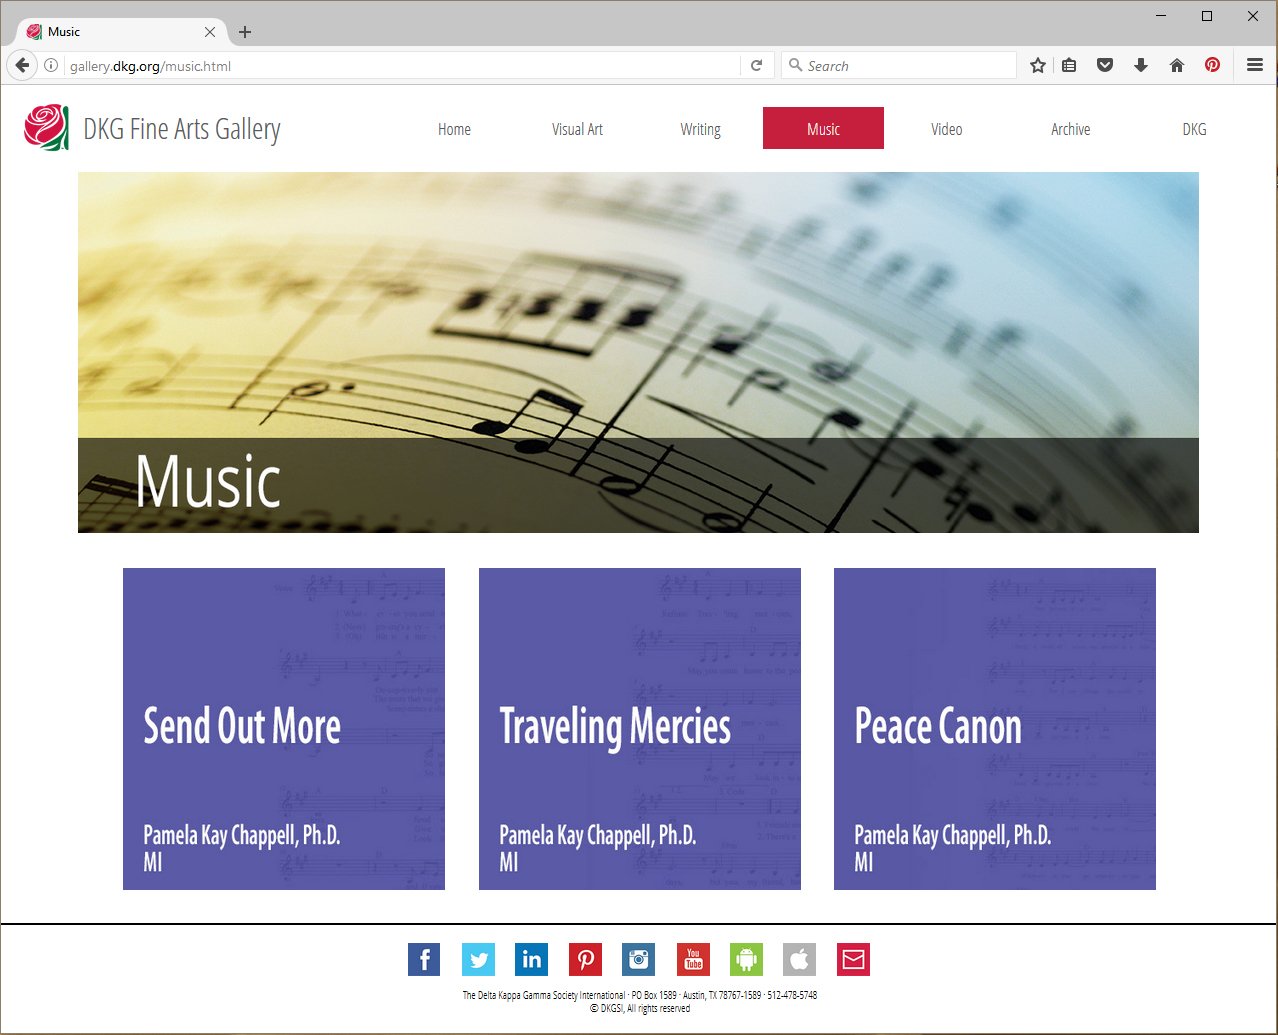Open the Writing section
The width and height of the screenshot is (1278, 1035).
[x=700, y=129]
